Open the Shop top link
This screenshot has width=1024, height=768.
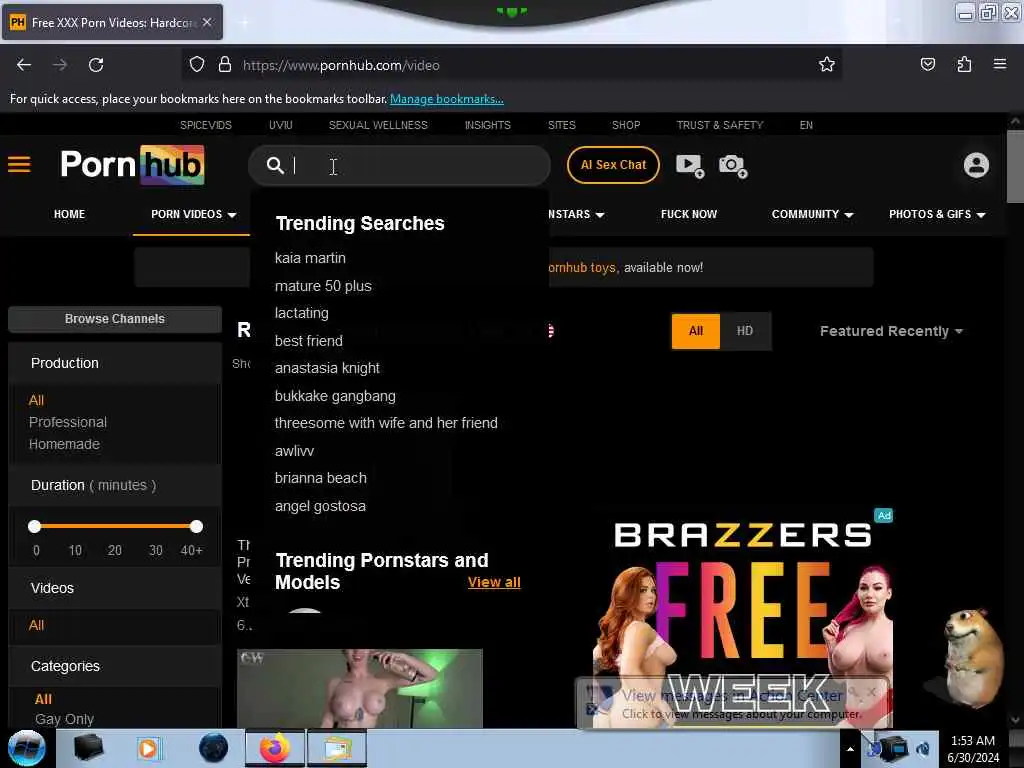pos(626,125)
